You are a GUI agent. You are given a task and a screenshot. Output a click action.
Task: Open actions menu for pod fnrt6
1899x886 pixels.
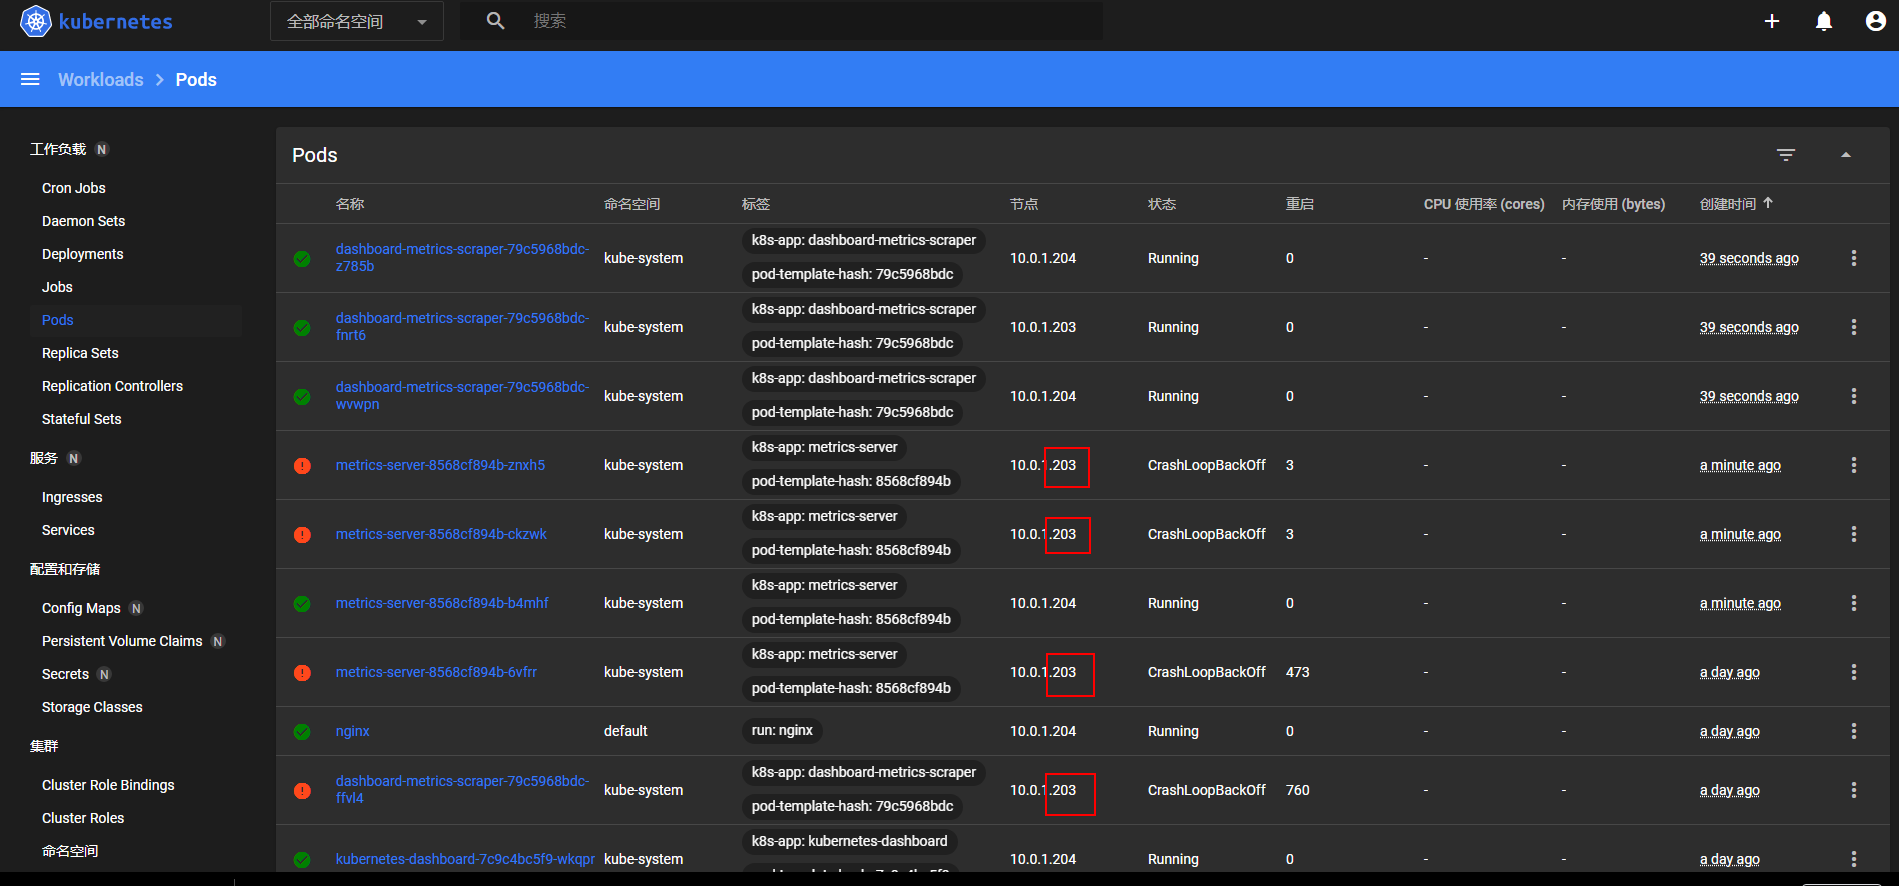click(1854, 327)
